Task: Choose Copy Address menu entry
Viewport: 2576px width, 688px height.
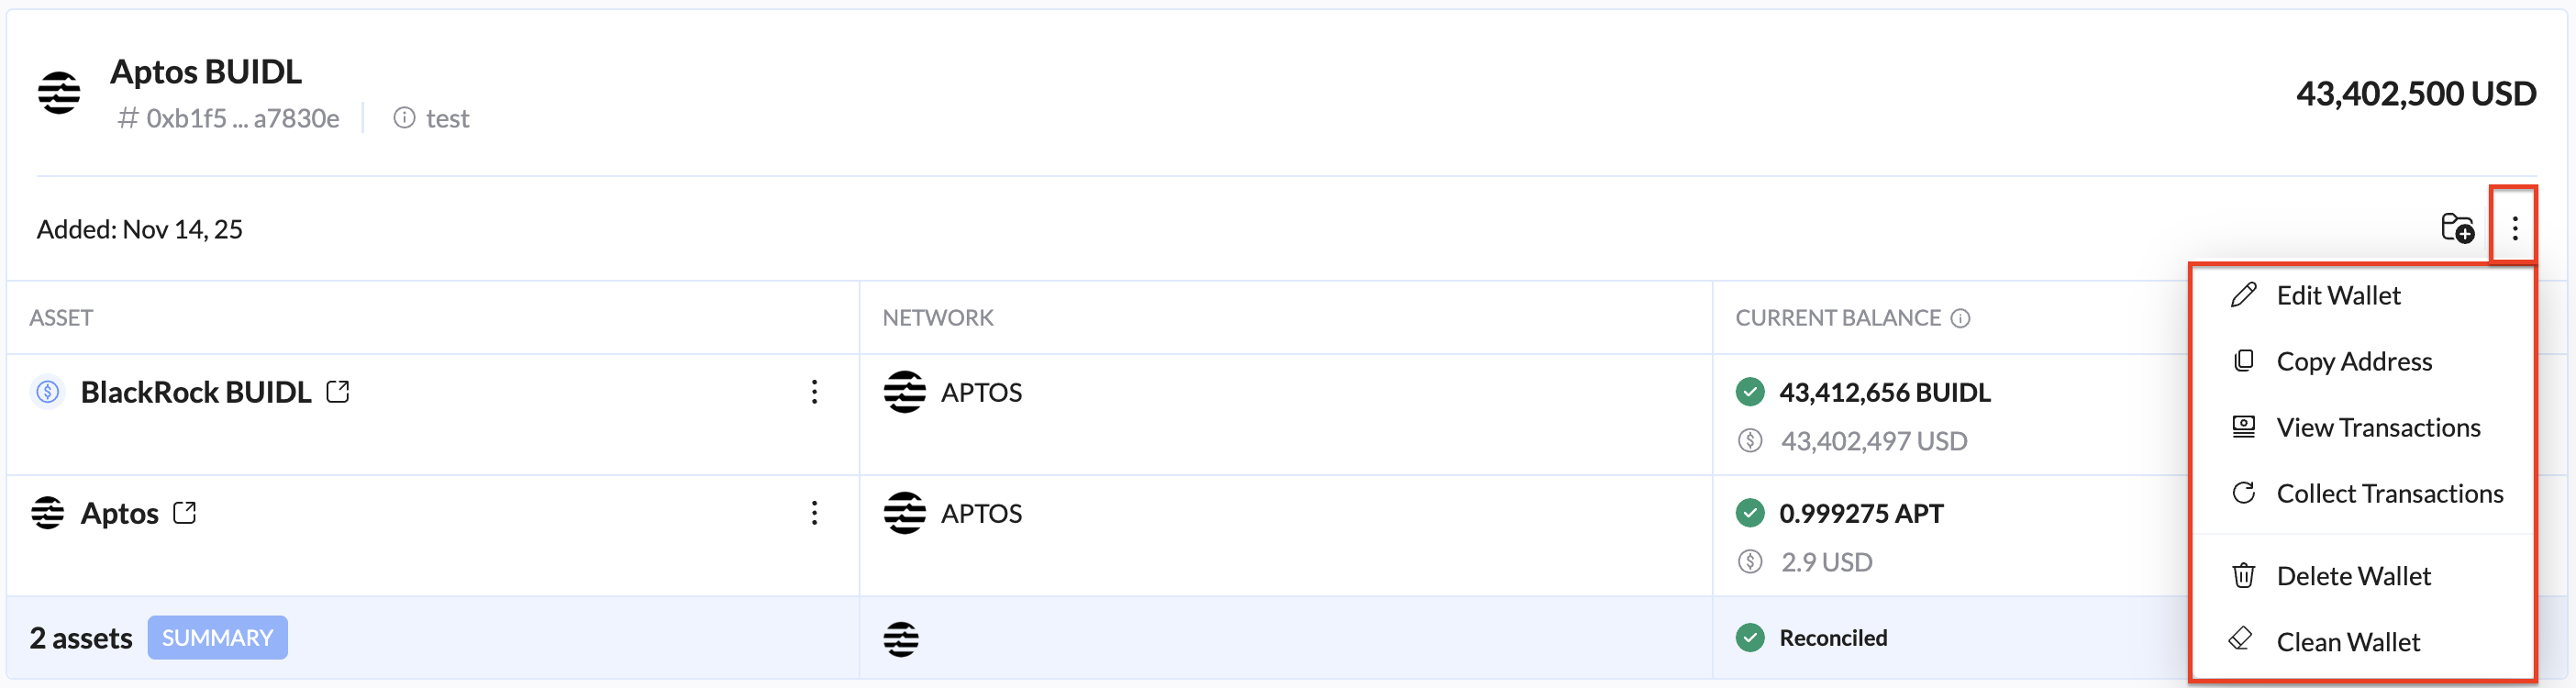Action: pos(2353,361)
